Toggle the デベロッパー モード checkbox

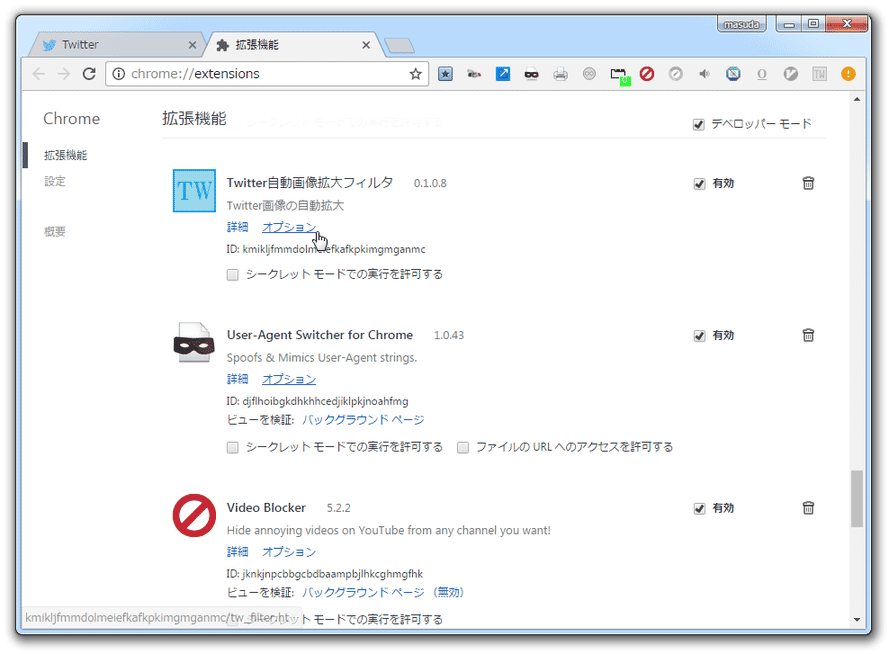tap(698, 124)
